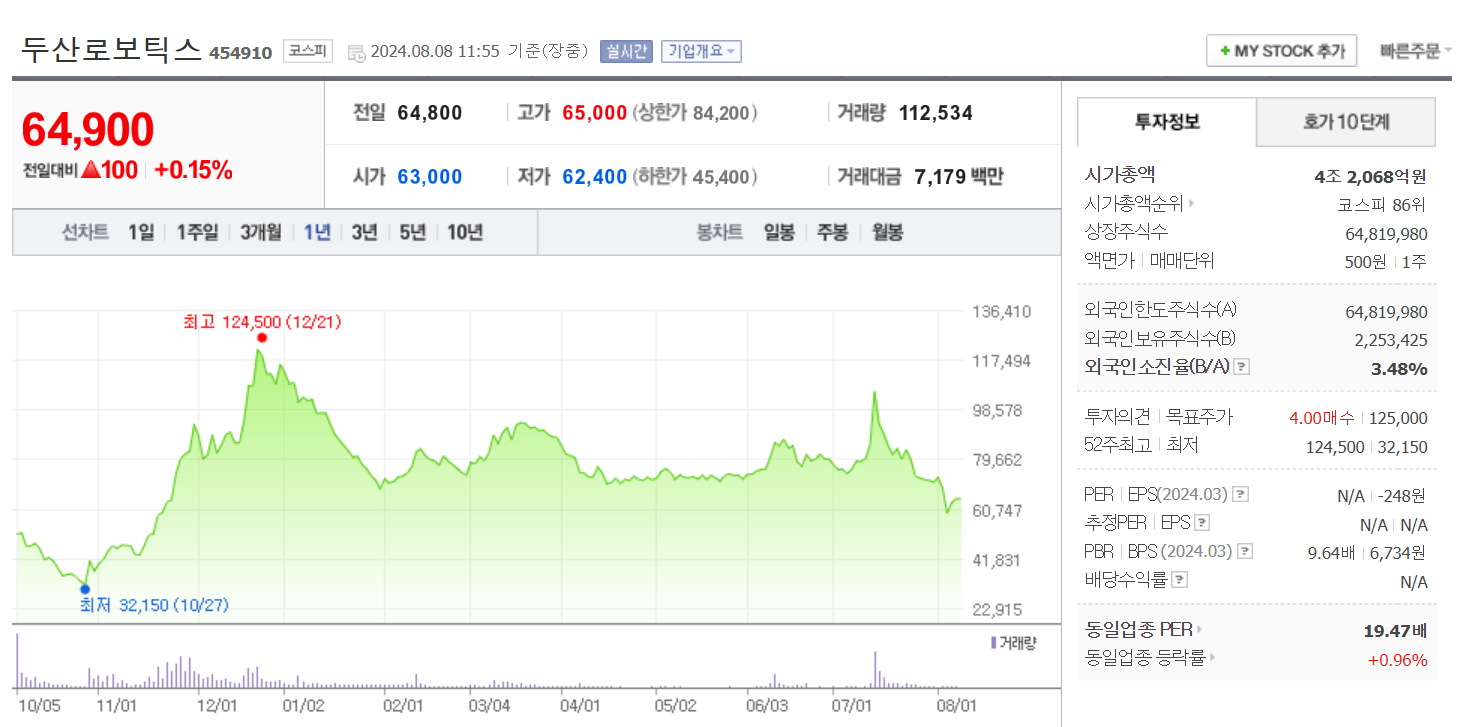Click the 136,410 price axis label
The height and width of the screenshot is (727, 1464).
(1002, 312)
